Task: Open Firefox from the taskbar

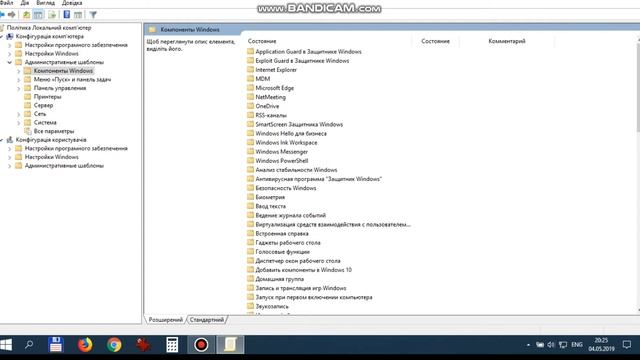Action: [85, 345]
